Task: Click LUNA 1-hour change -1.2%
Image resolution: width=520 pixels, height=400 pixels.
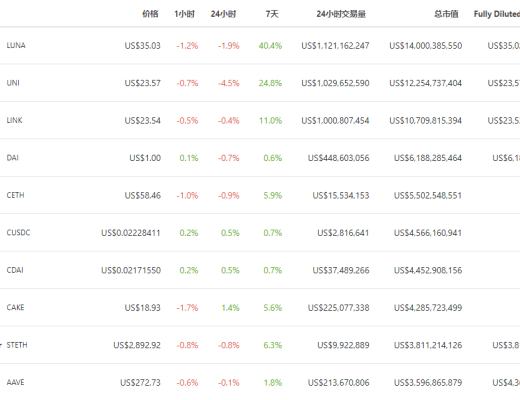Action: [187, 46]
